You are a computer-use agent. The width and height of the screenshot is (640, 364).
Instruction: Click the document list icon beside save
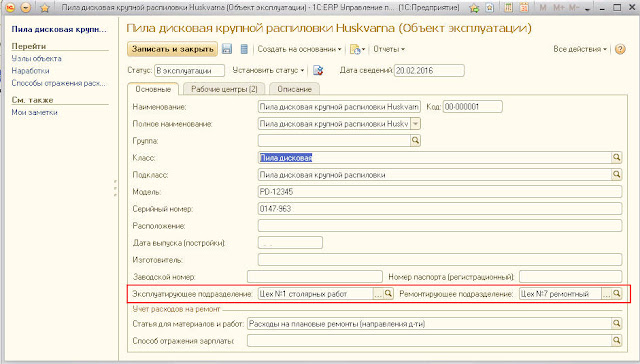244,49
